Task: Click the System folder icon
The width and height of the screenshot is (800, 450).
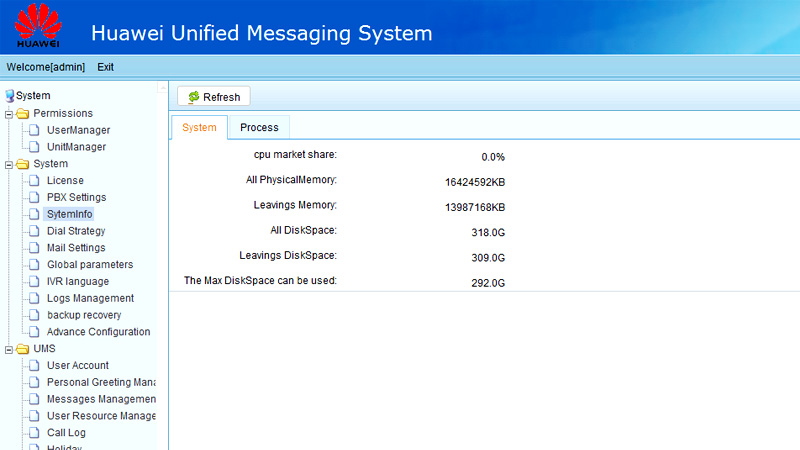Action: (22, 164)
